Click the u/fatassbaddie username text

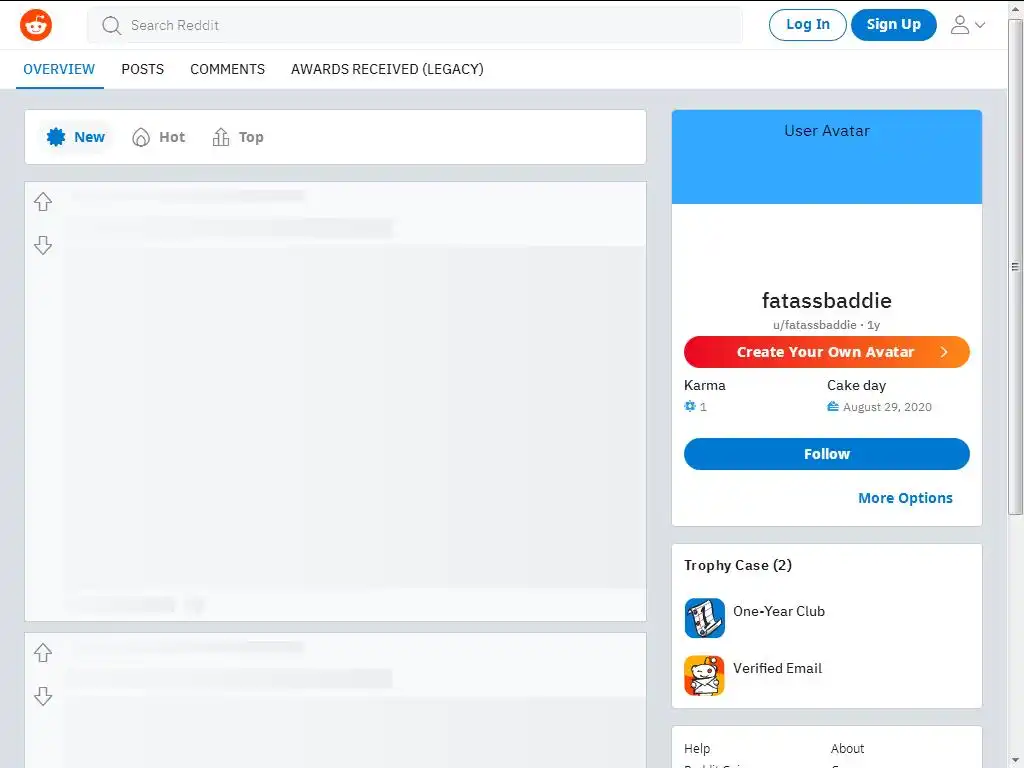[x=814, y=325]
